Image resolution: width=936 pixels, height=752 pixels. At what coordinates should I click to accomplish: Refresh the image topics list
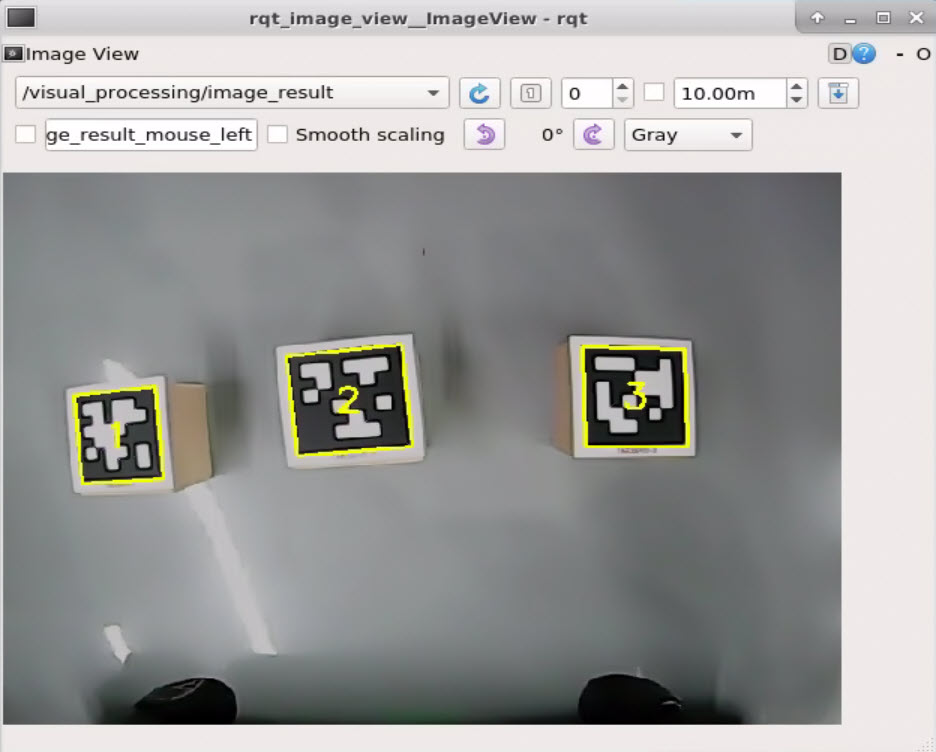coord(479,93)
